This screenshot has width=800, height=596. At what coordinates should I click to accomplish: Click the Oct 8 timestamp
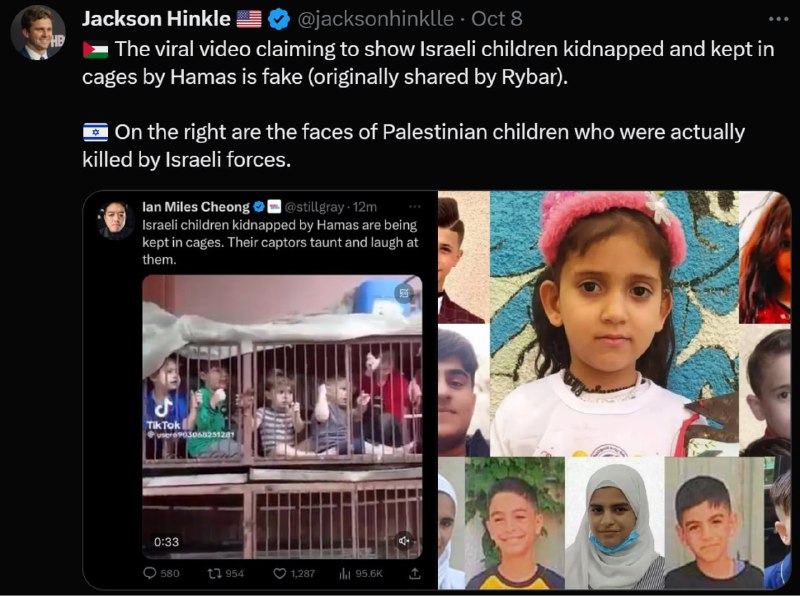[496, 19]
